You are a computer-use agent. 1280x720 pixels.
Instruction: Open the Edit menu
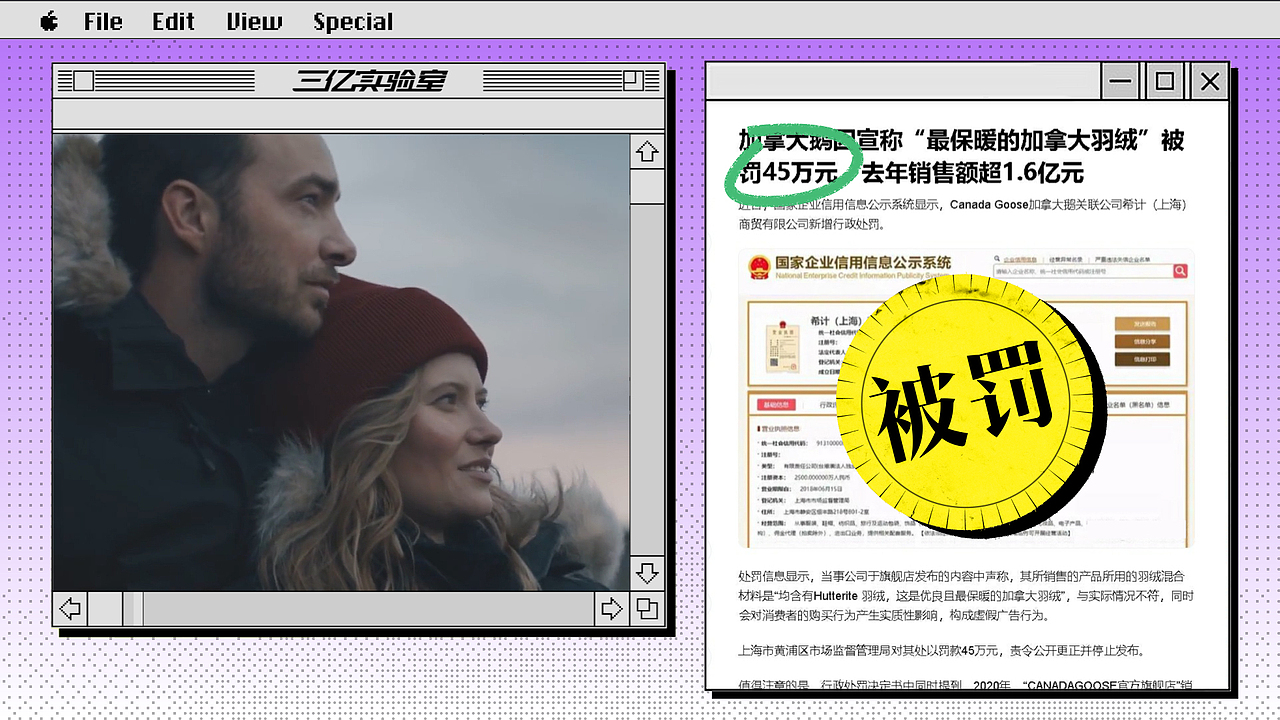pyautogui.click(x=174, y=21)
